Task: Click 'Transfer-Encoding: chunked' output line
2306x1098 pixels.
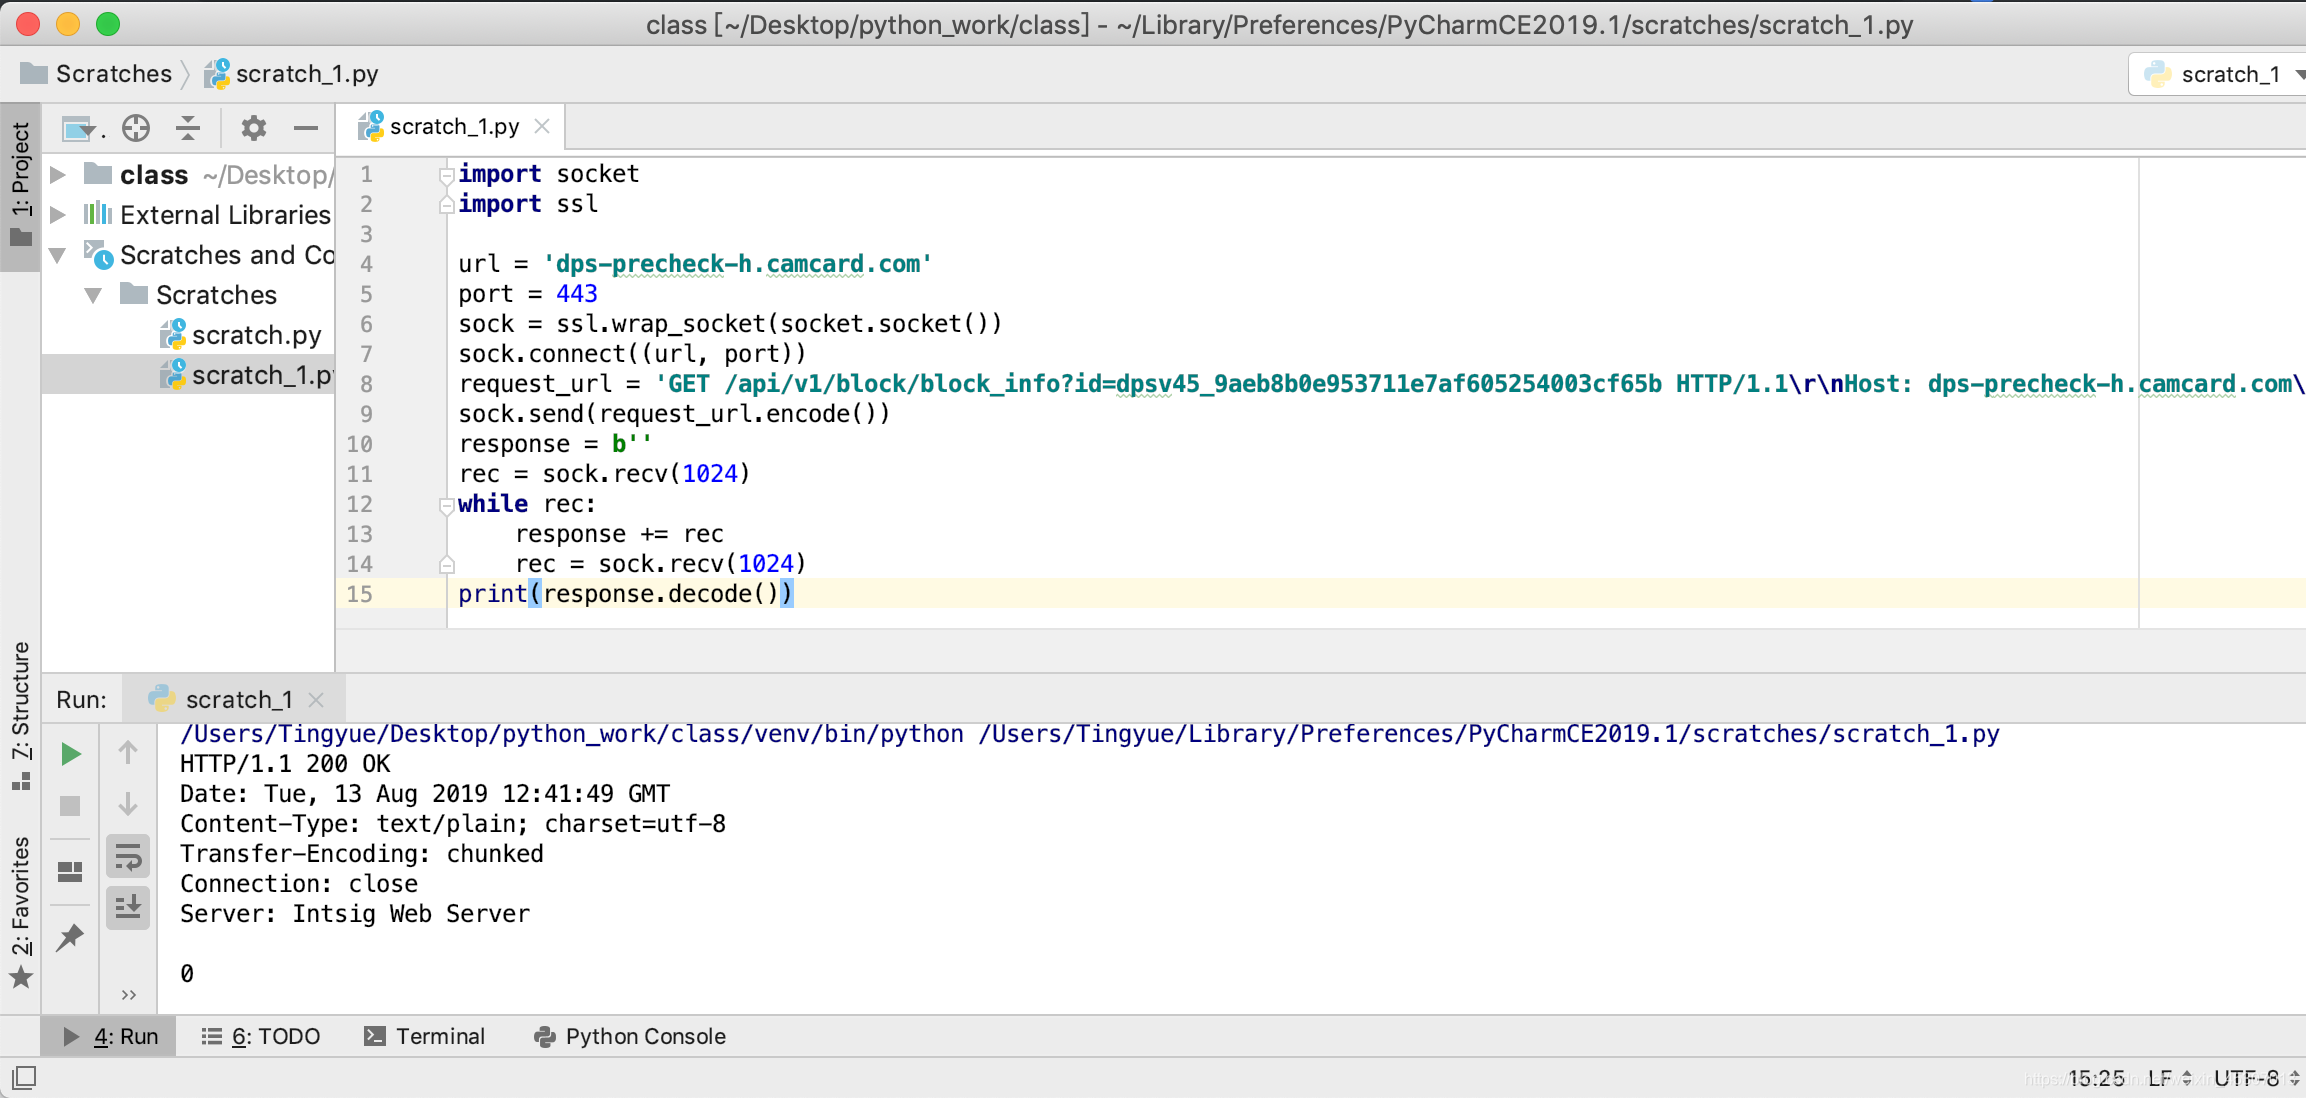Action: pyautogui.click(x=362, y=854)
